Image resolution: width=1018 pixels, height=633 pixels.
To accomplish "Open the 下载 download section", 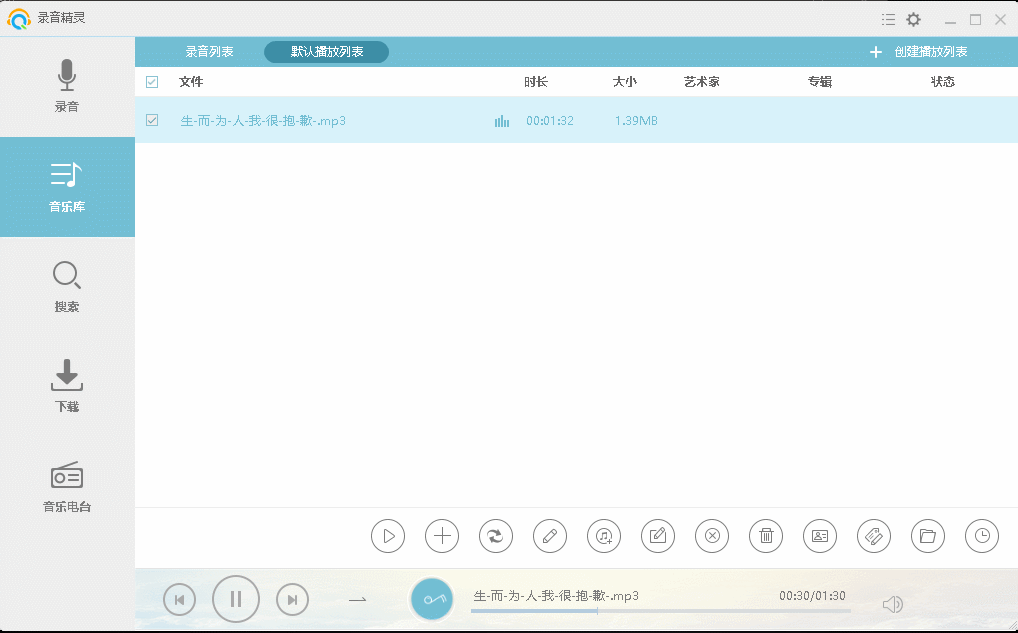I will point(67,387).
